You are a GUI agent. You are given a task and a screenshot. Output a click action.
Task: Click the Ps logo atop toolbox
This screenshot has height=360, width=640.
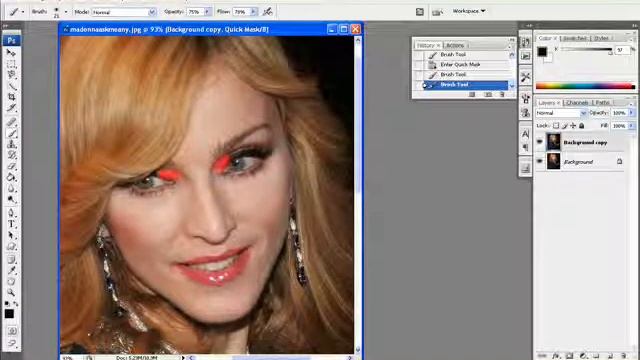pos(11,40)
